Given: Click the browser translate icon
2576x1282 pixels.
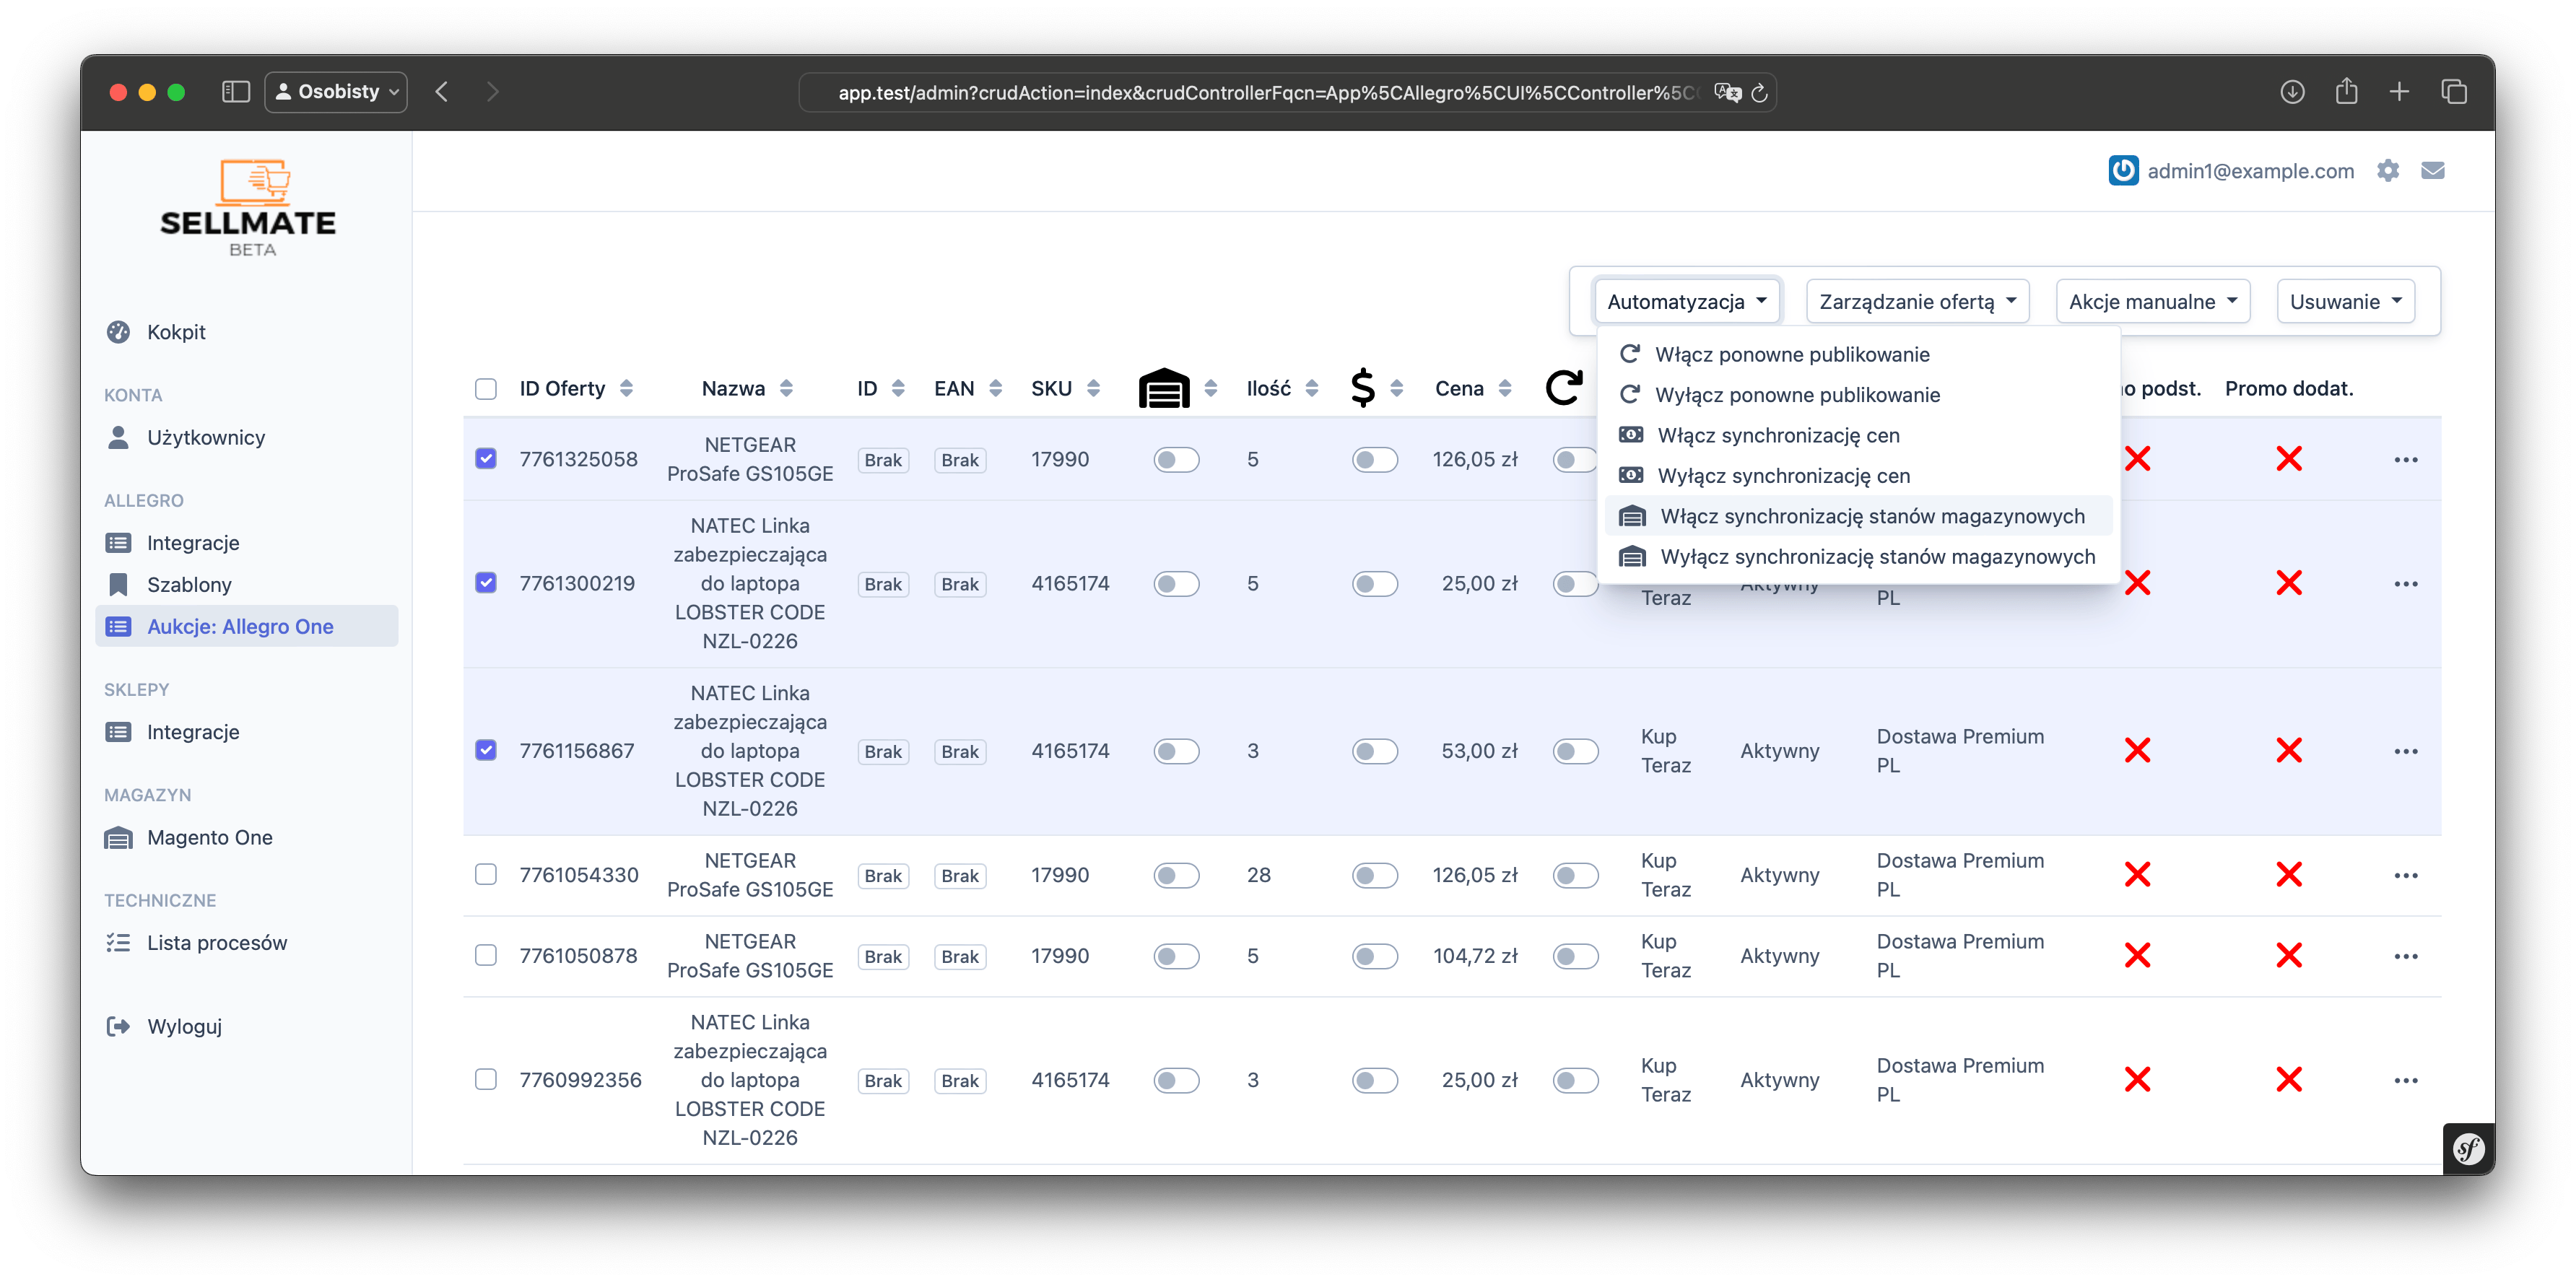Looking at the screenshot, I should (x=1727, y=93).
